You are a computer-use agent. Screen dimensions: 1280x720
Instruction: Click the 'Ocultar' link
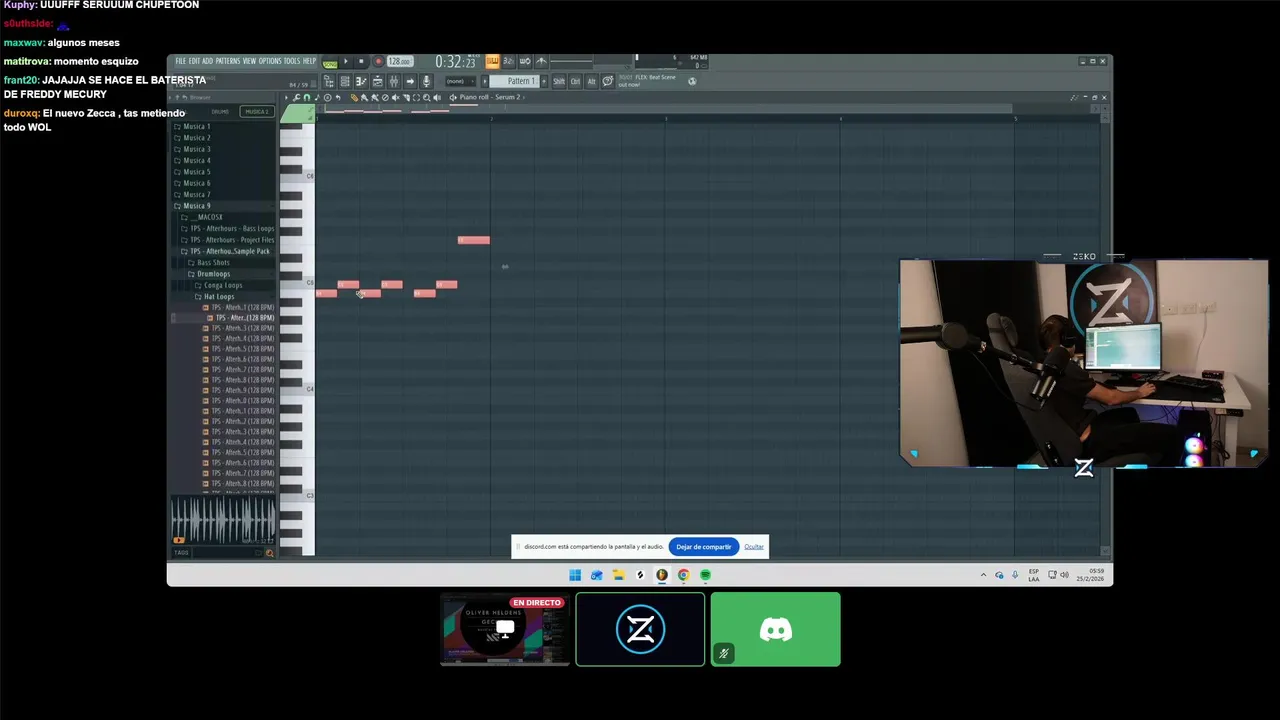754,547
